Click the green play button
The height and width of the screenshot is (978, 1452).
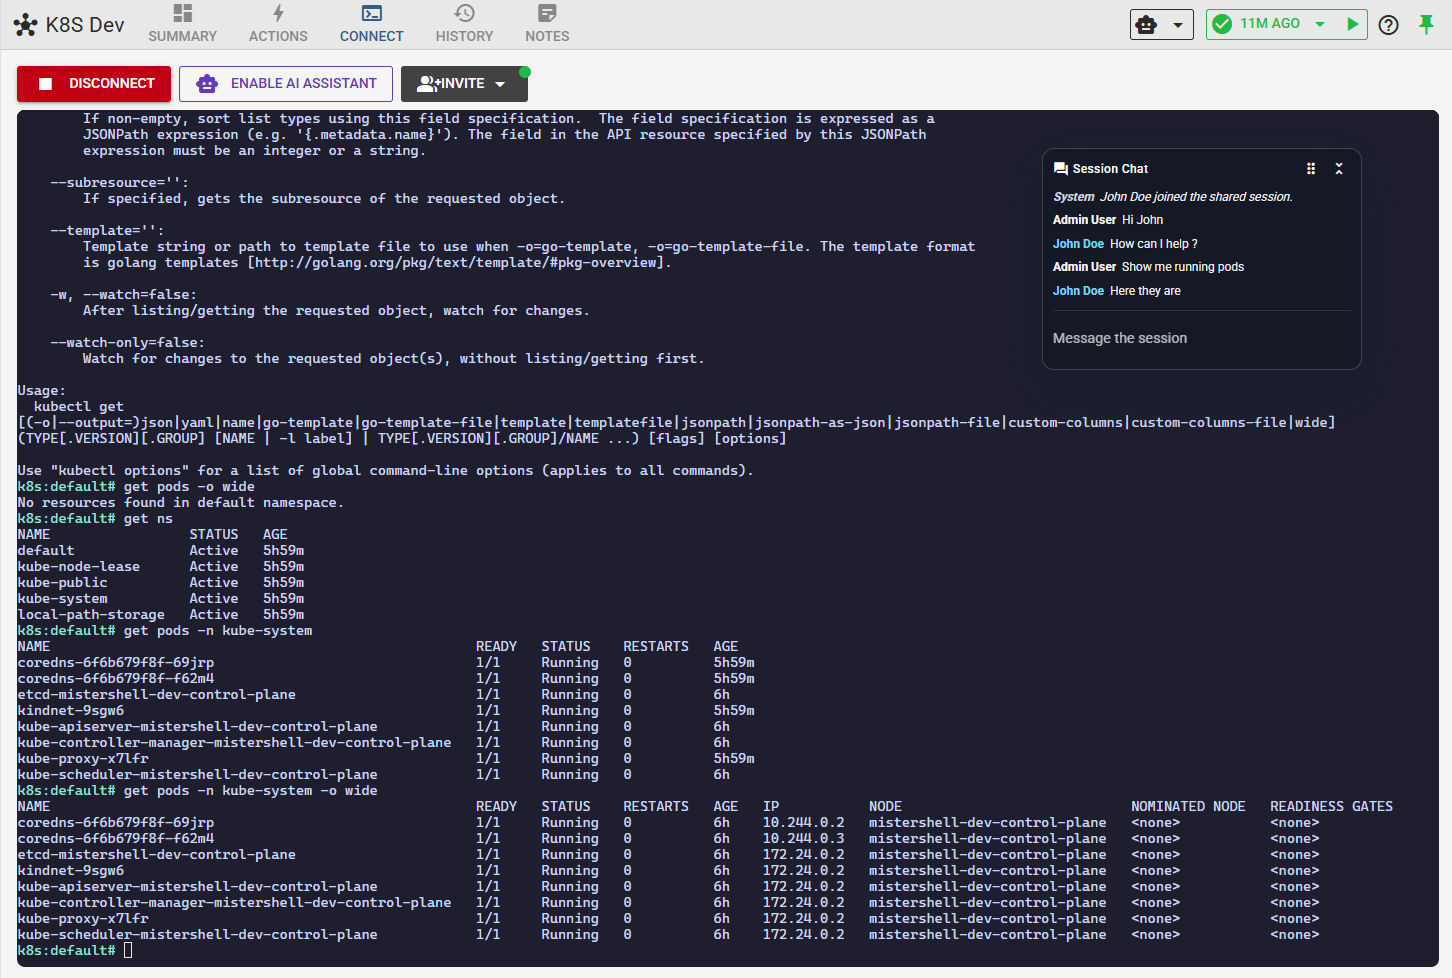point(1352,24)
